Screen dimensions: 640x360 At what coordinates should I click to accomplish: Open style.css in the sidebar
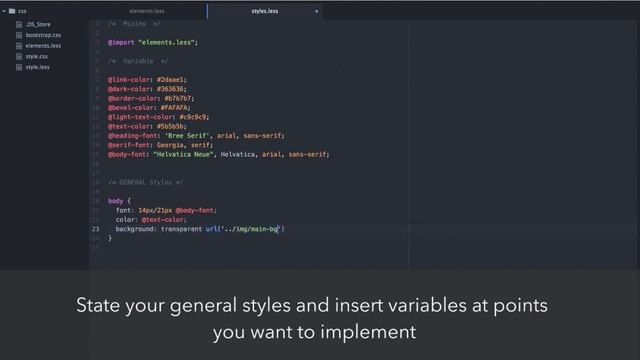pyautogui.click(x=37, y=56)
